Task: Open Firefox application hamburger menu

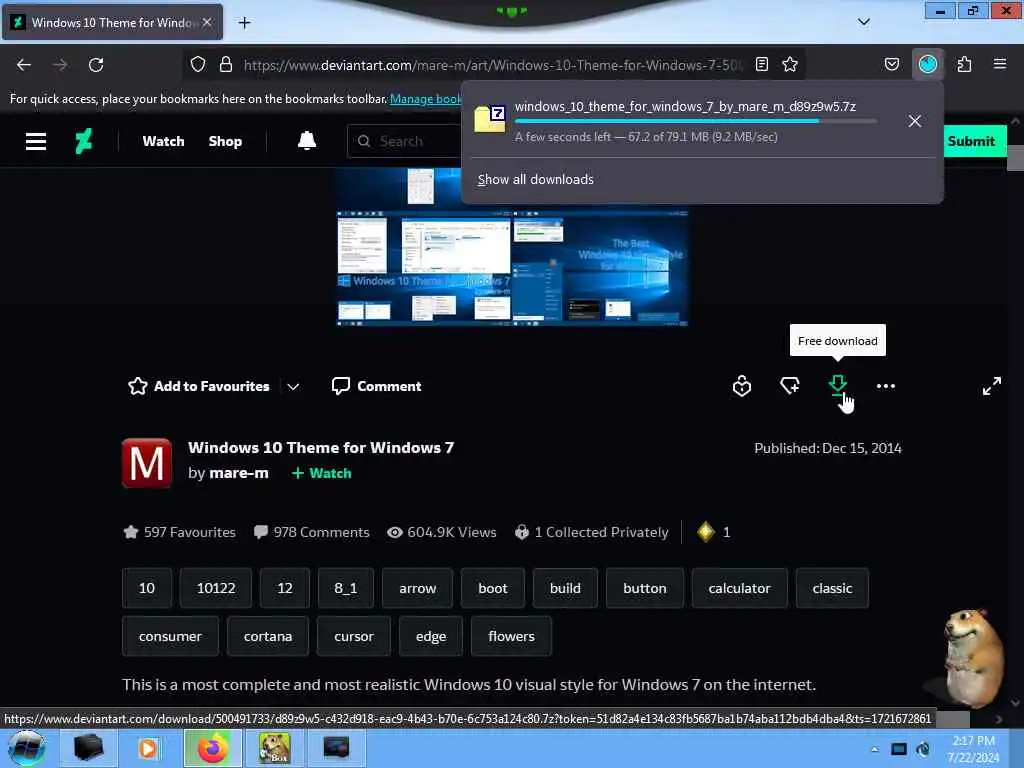Action: pyautogui.click(x=1000, y=64)
